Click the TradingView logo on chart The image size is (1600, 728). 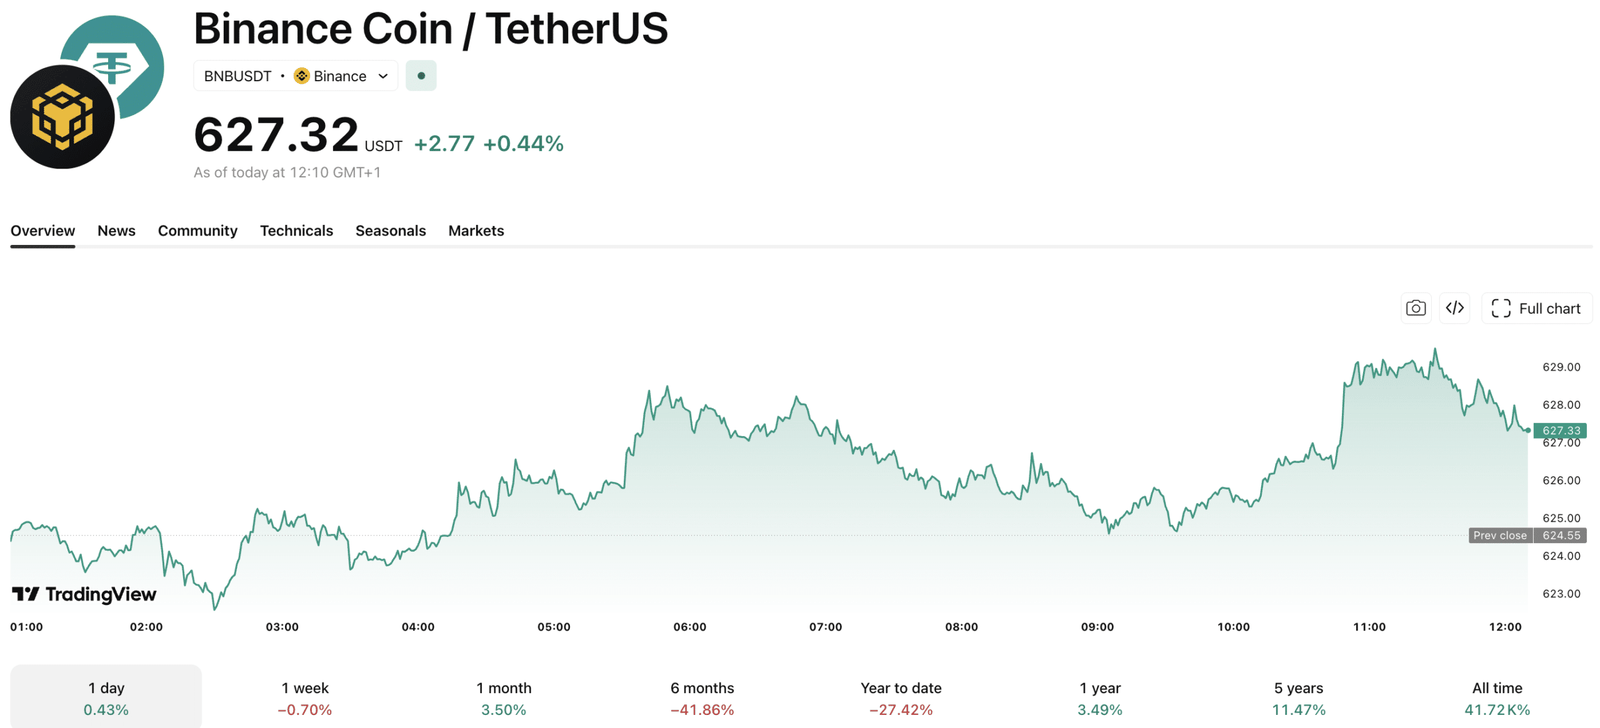click(84, 594)
